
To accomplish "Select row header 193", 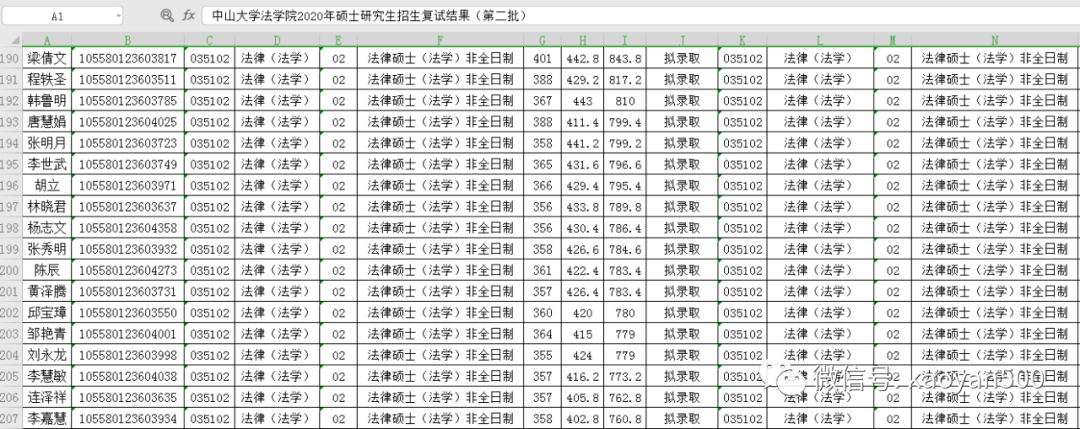I will coord(11,123).
